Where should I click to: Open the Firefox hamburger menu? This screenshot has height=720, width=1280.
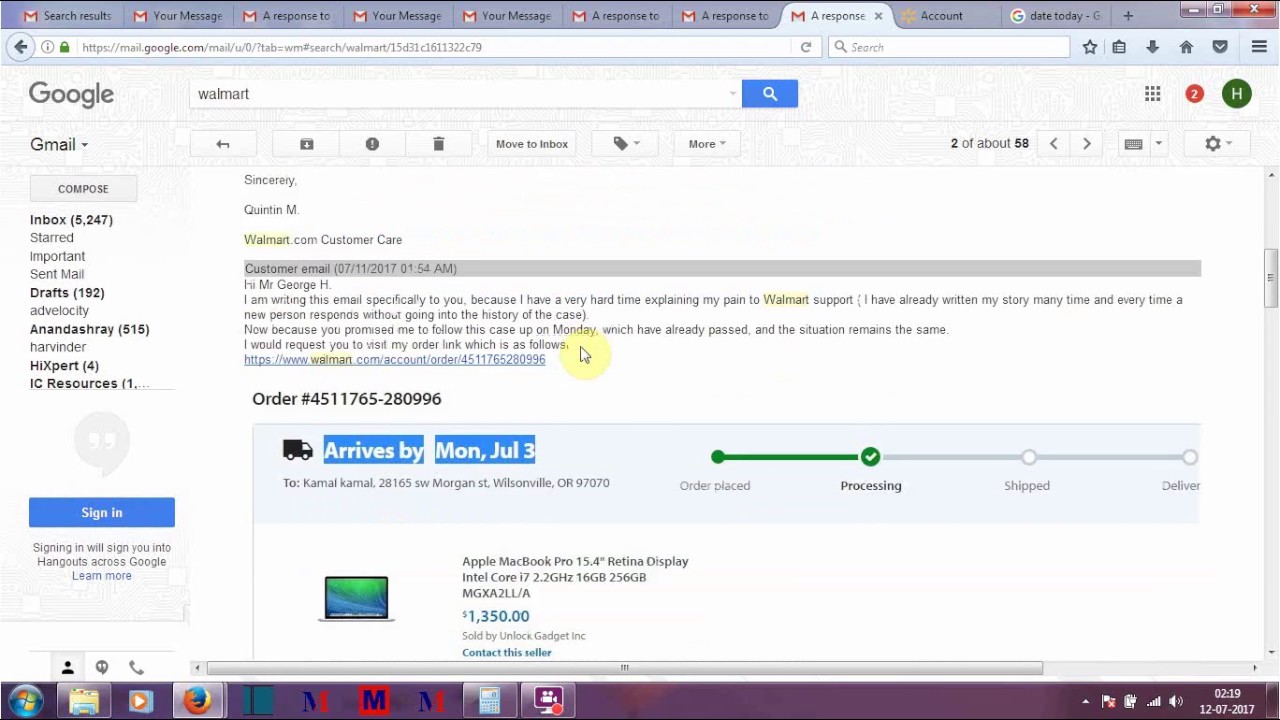[1259, 47]
